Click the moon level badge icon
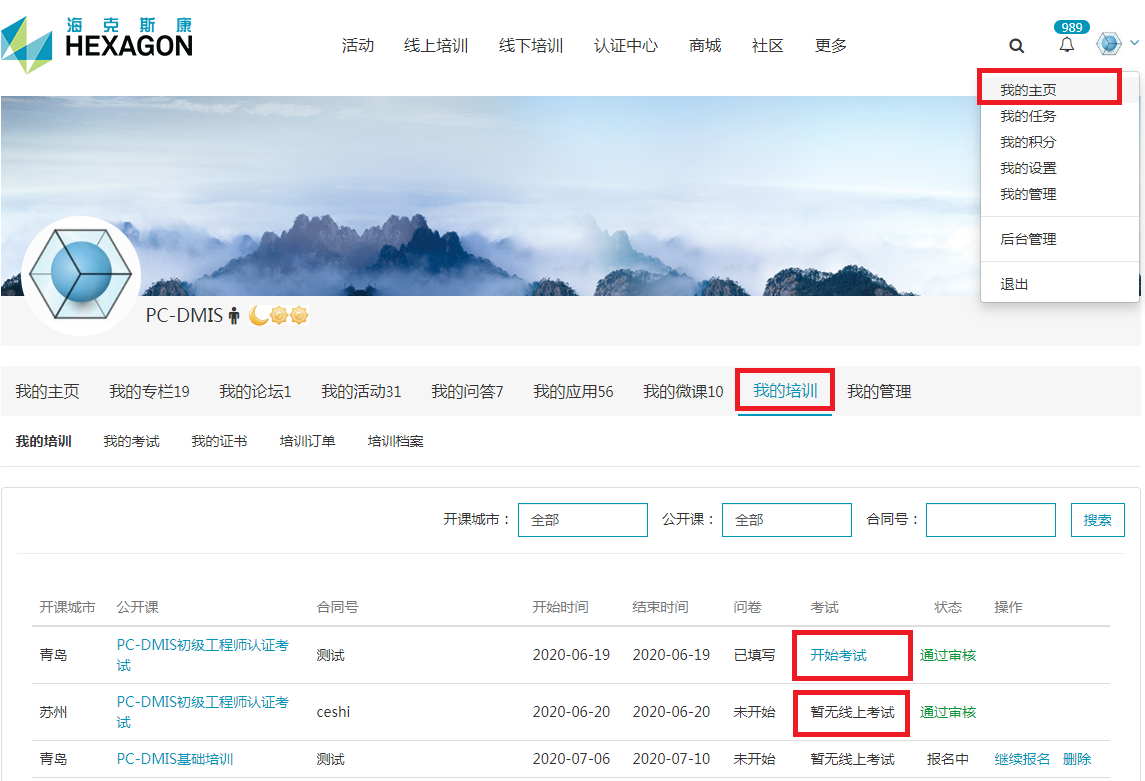The width and height of the screenshot is (1145, 781). (258, 315)
